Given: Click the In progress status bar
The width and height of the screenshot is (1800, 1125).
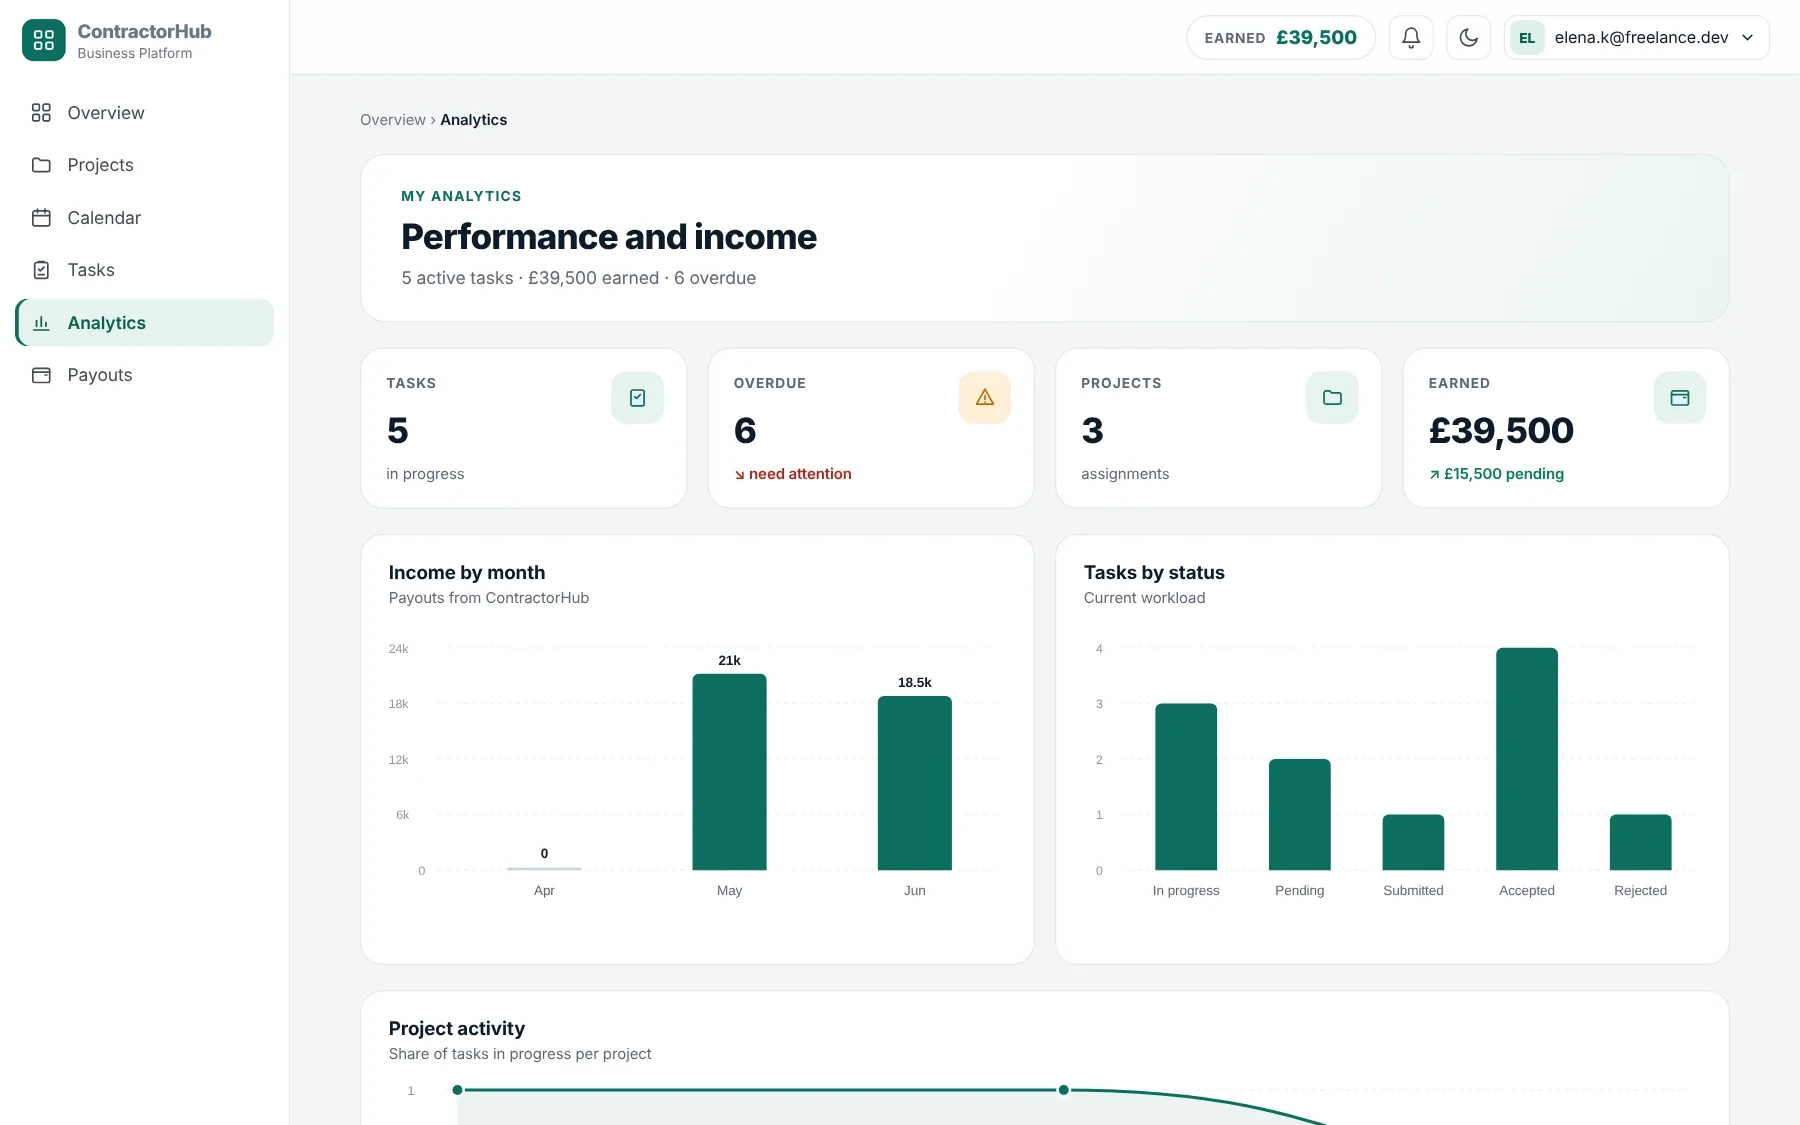Looking at the screenshot, I should [1186, 787].
